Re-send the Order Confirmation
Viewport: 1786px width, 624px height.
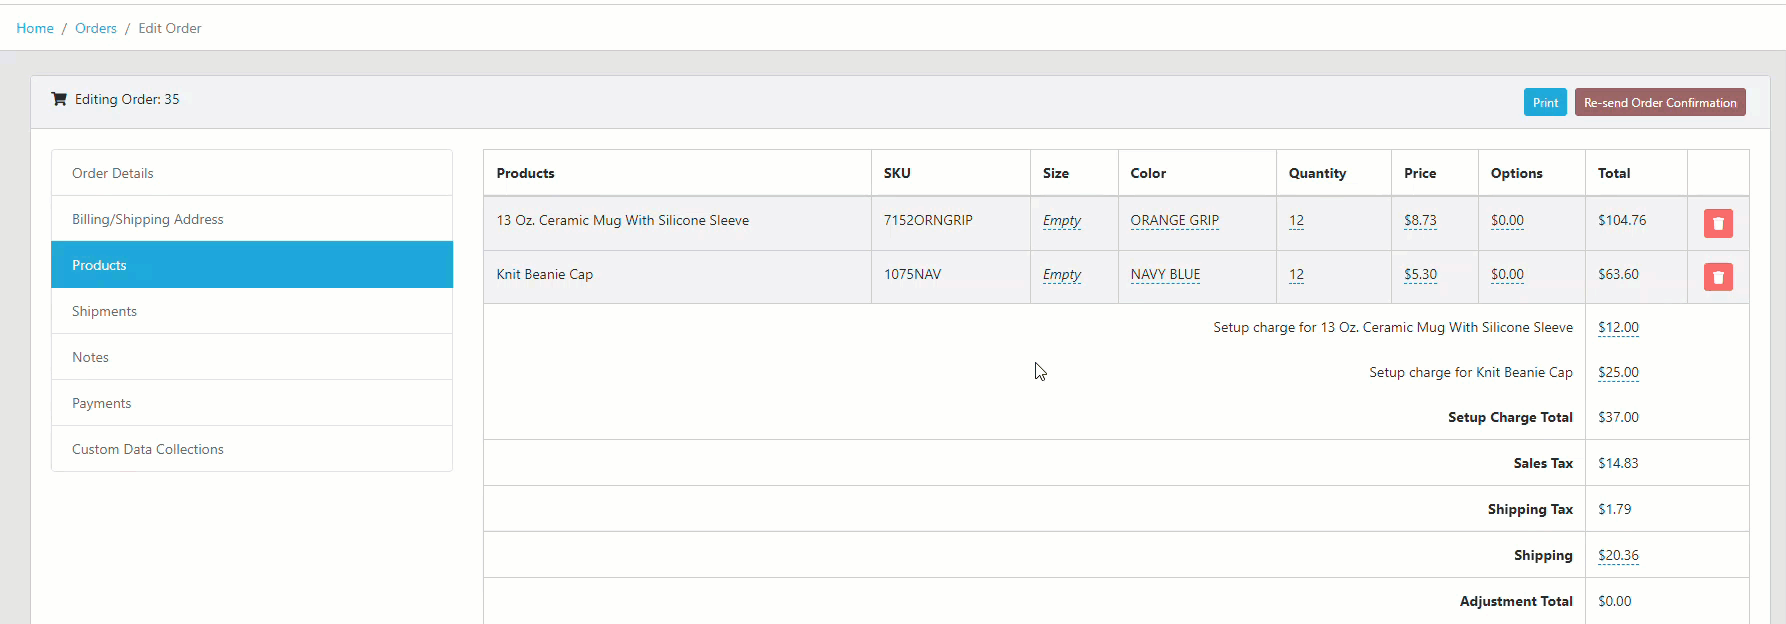click(1659, 102)
